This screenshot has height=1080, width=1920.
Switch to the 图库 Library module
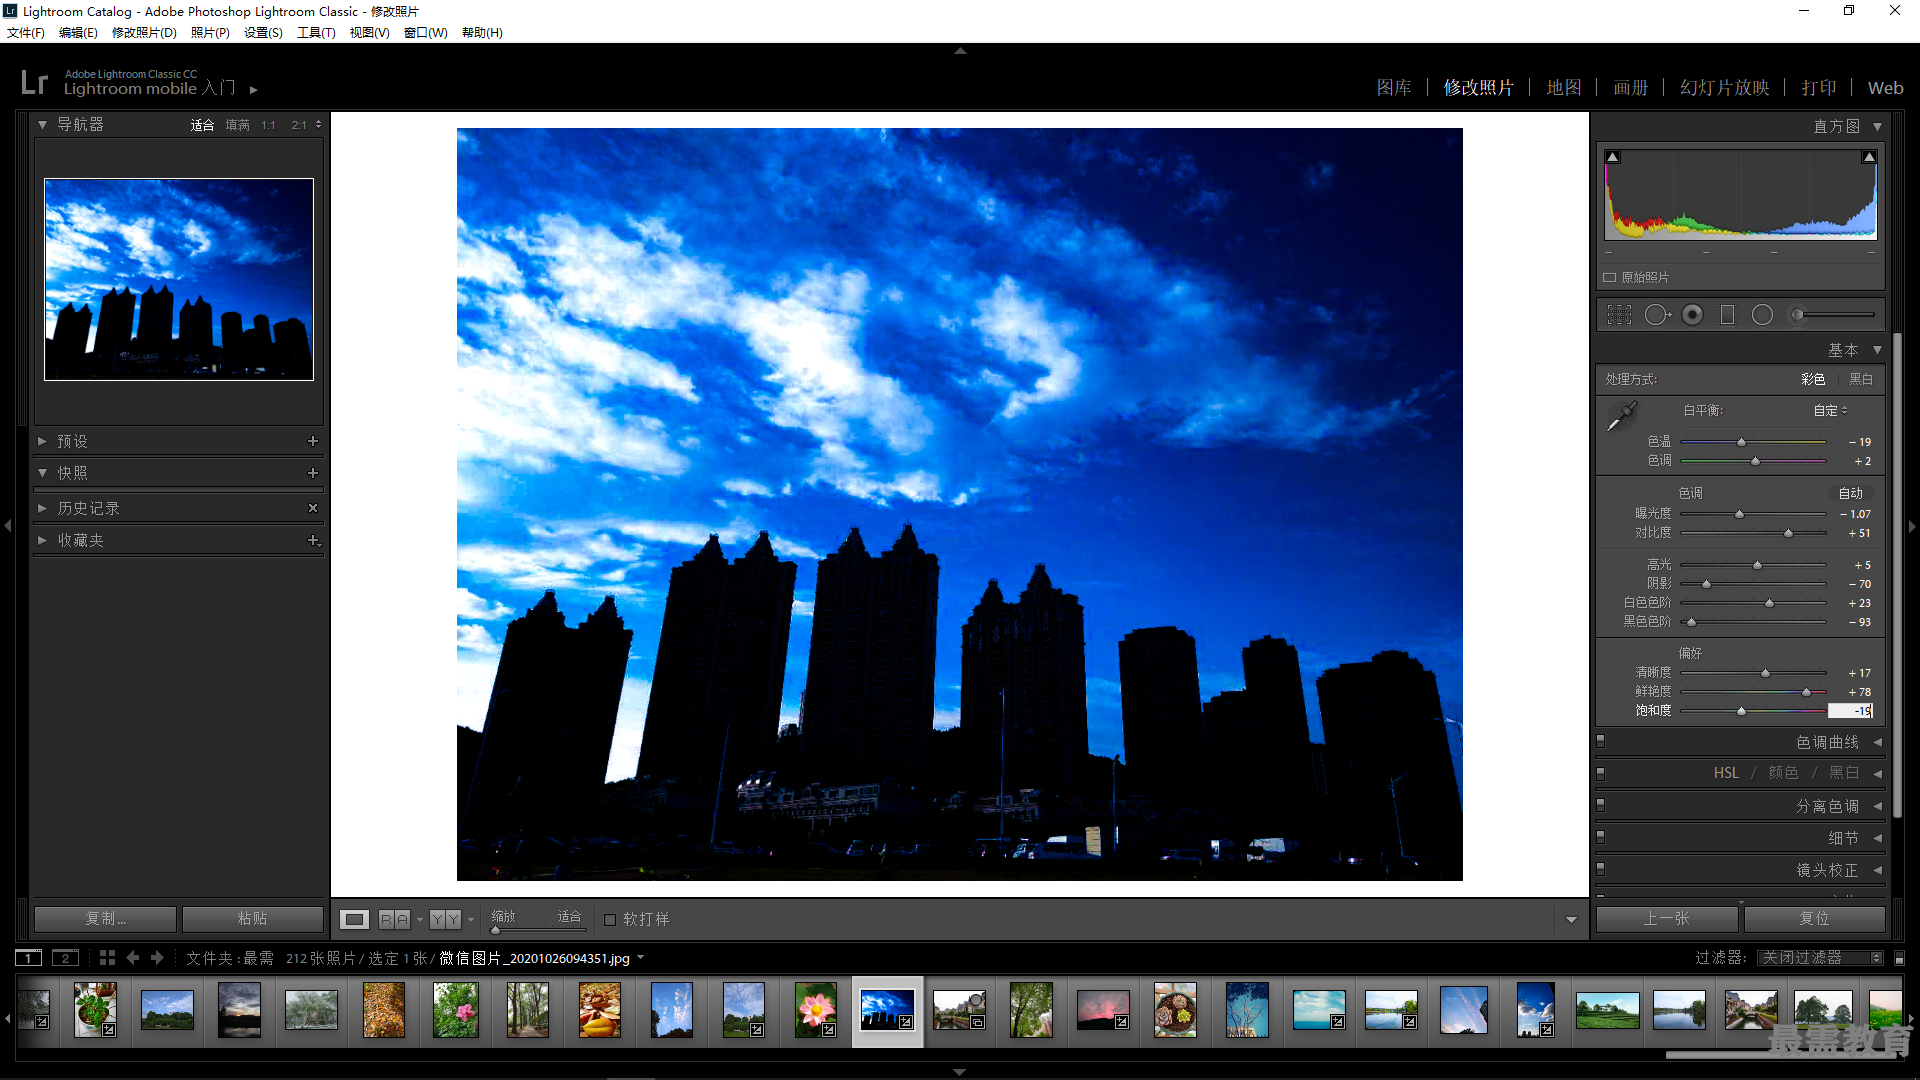1394,88
